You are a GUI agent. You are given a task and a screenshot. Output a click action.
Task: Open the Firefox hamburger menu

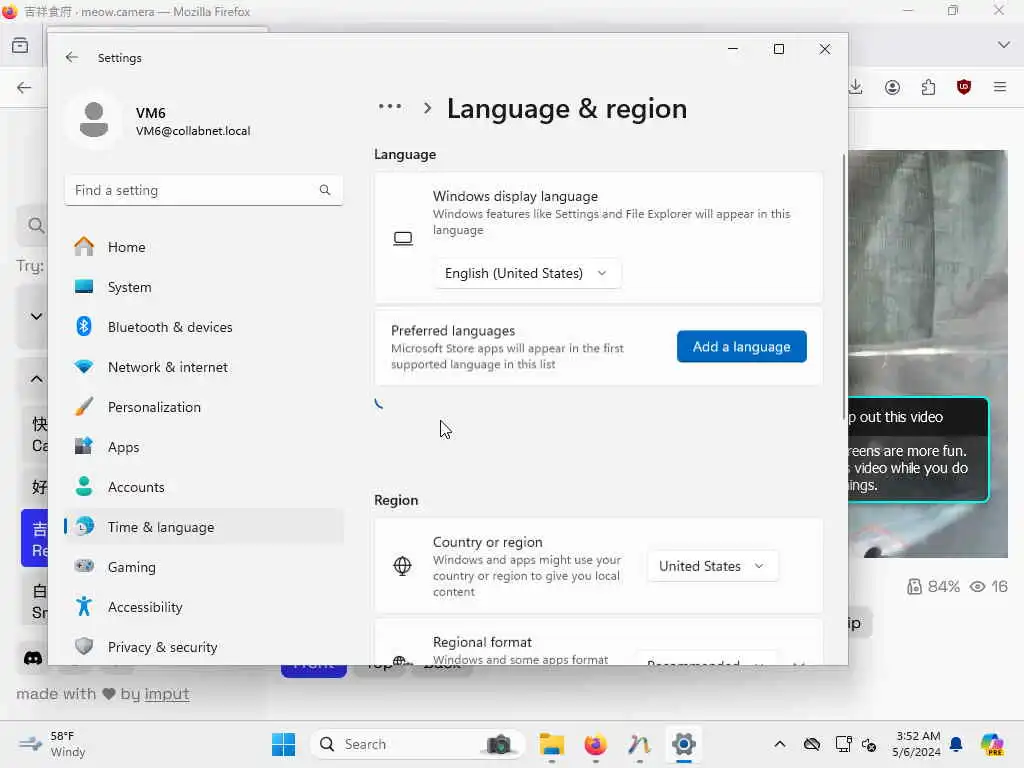point(1000,87)
